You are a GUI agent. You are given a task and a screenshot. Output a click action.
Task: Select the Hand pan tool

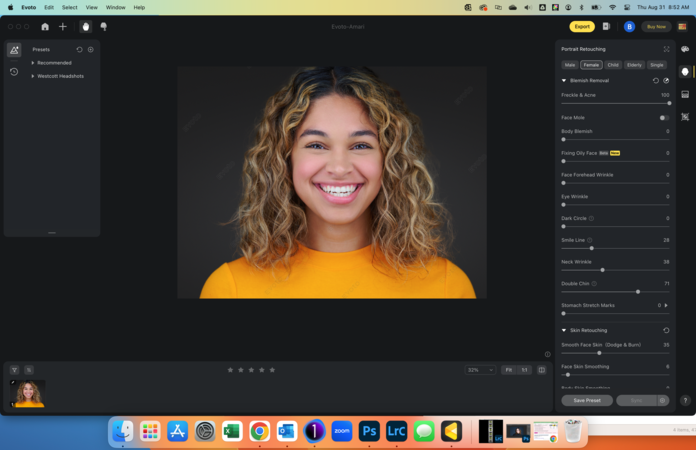pos(86,27)
